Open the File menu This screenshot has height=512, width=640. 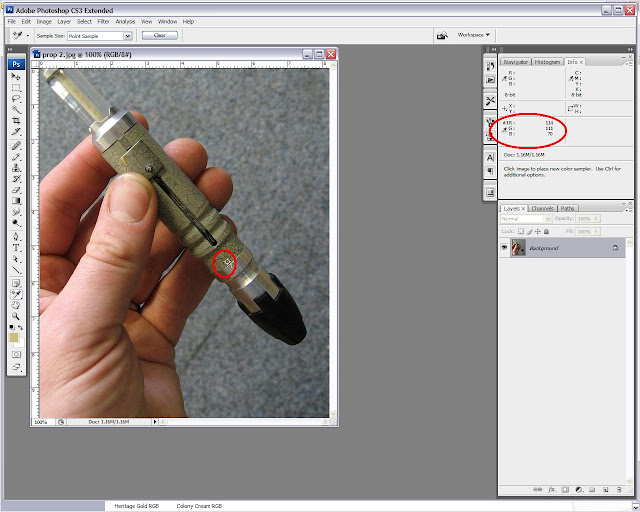click(12, 22)
